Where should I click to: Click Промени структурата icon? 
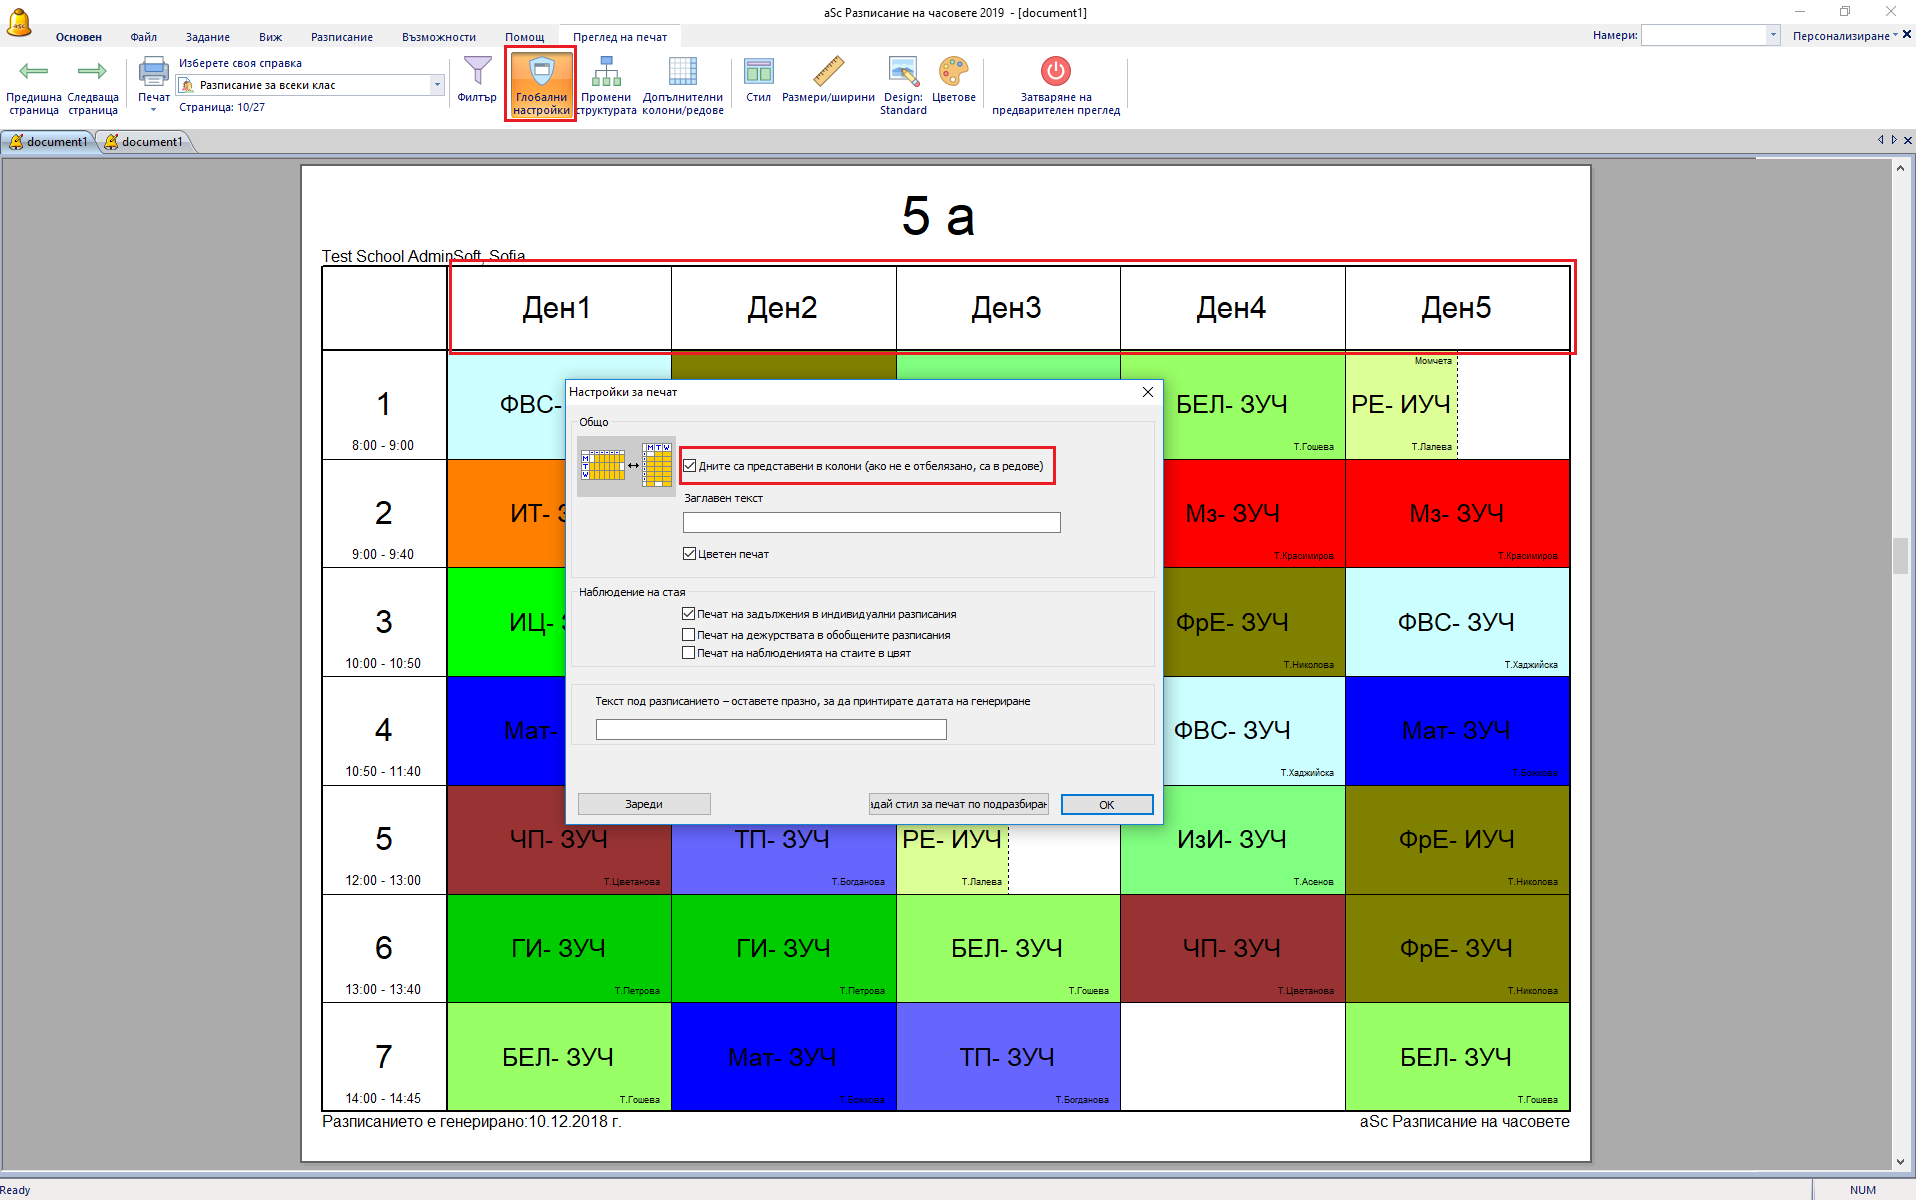(x=606, y=72)
